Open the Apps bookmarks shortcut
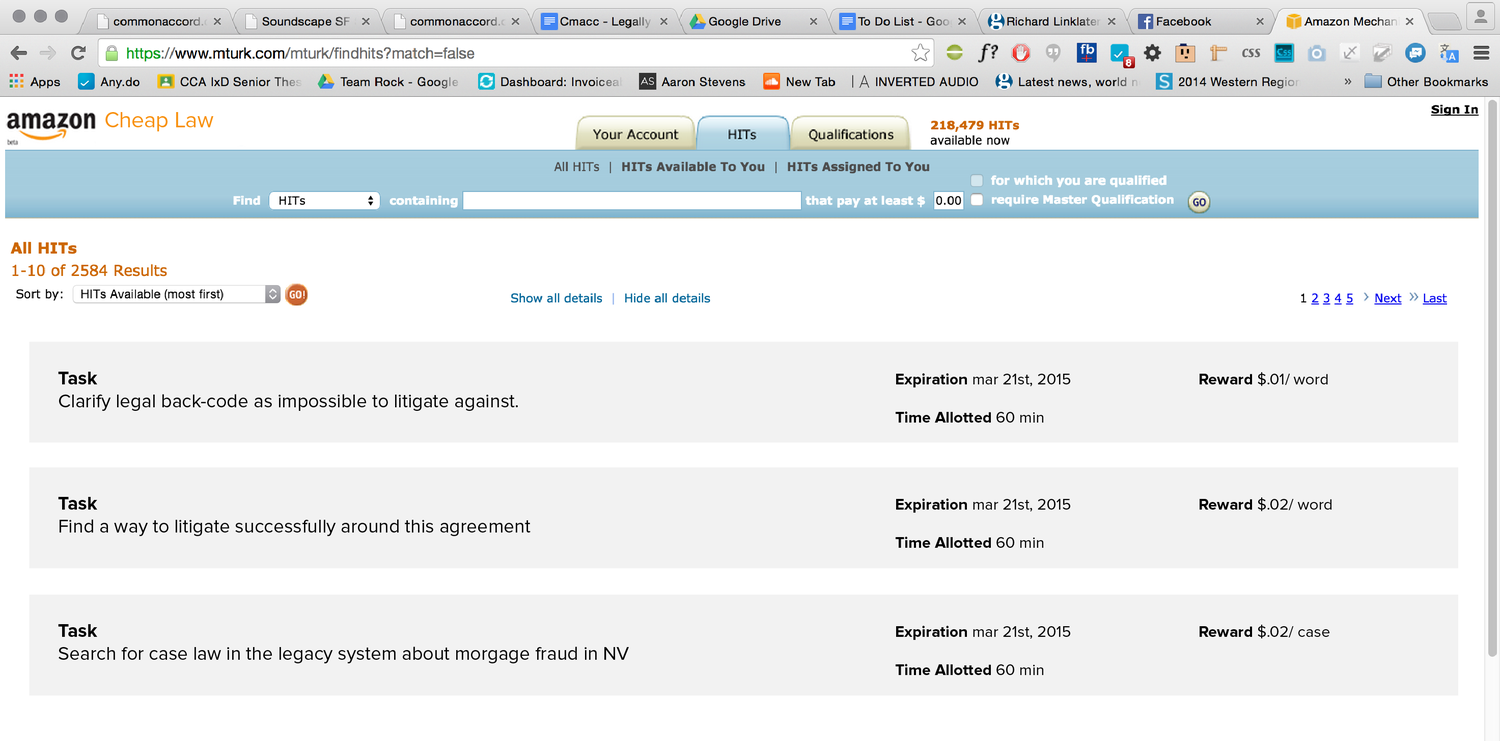The image size is (1500, 741). pyautogui.click(x=34, y=82)
